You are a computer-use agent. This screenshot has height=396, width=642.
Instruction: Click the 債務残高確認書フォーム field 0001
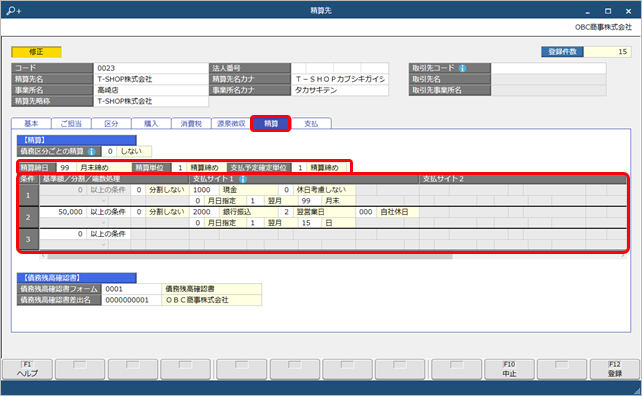[131, 289]
